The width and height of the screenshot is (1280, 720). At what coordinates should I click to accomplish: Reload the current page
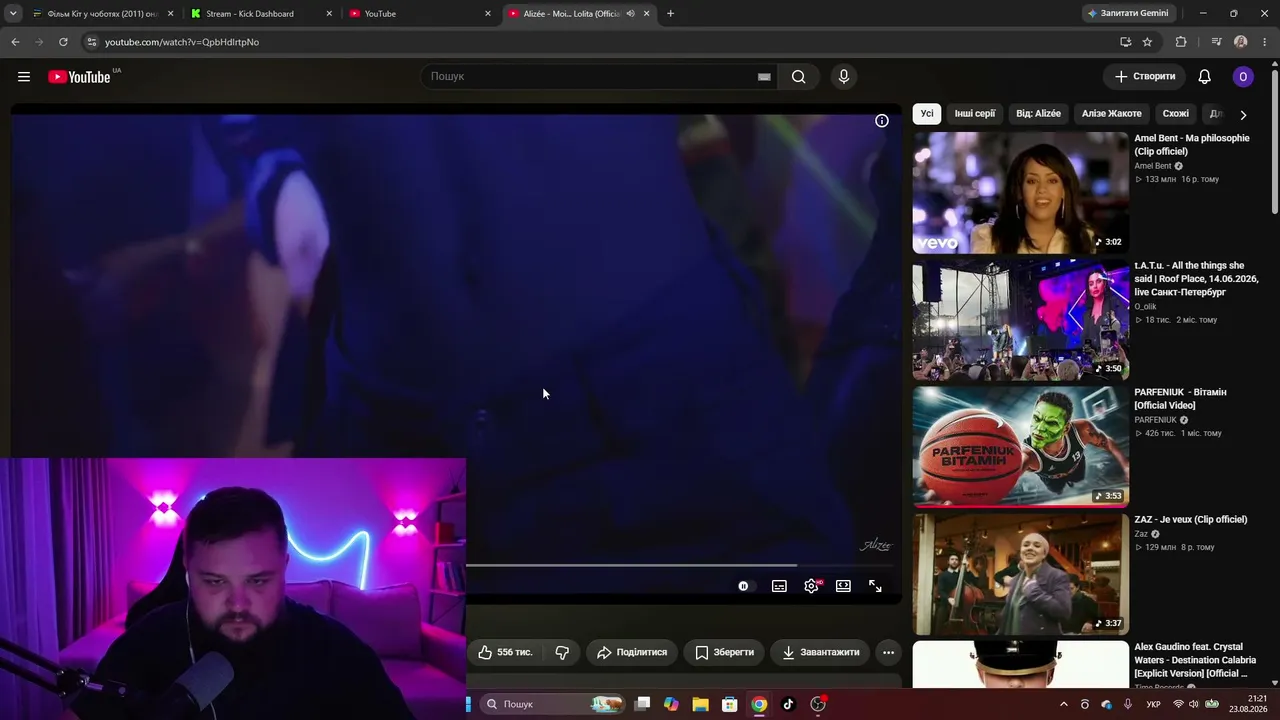pyautogui.click(x=63, y=42)
